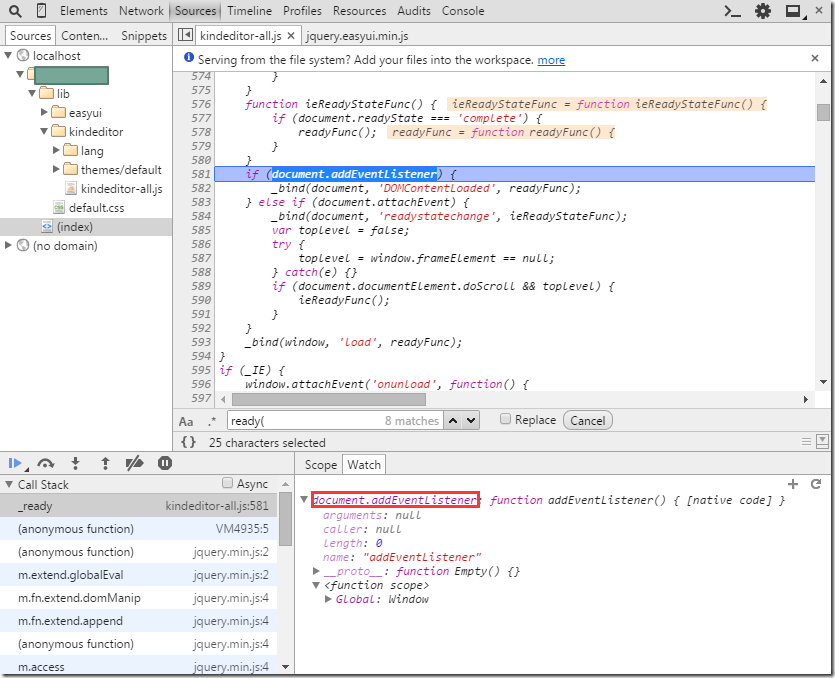Collapse the Call Stack section
The image size is (835, 678).
pyautogui.click(x=9, y=485)
